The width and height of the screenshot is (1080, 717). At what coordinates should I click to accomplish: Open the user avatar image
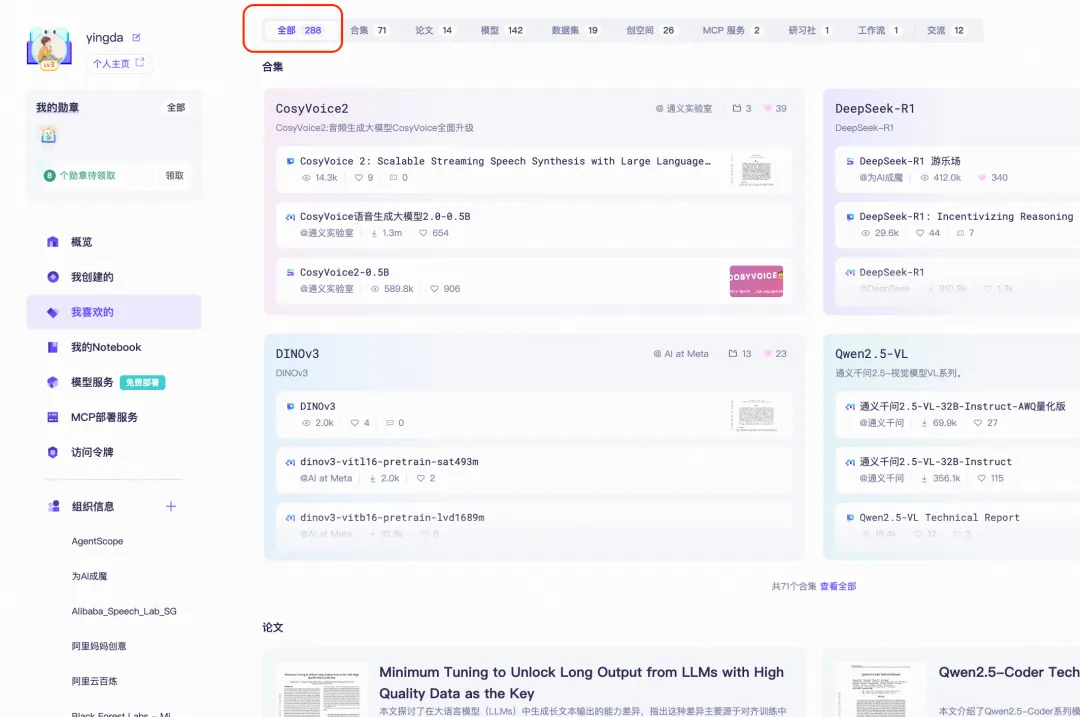point(49,49)
